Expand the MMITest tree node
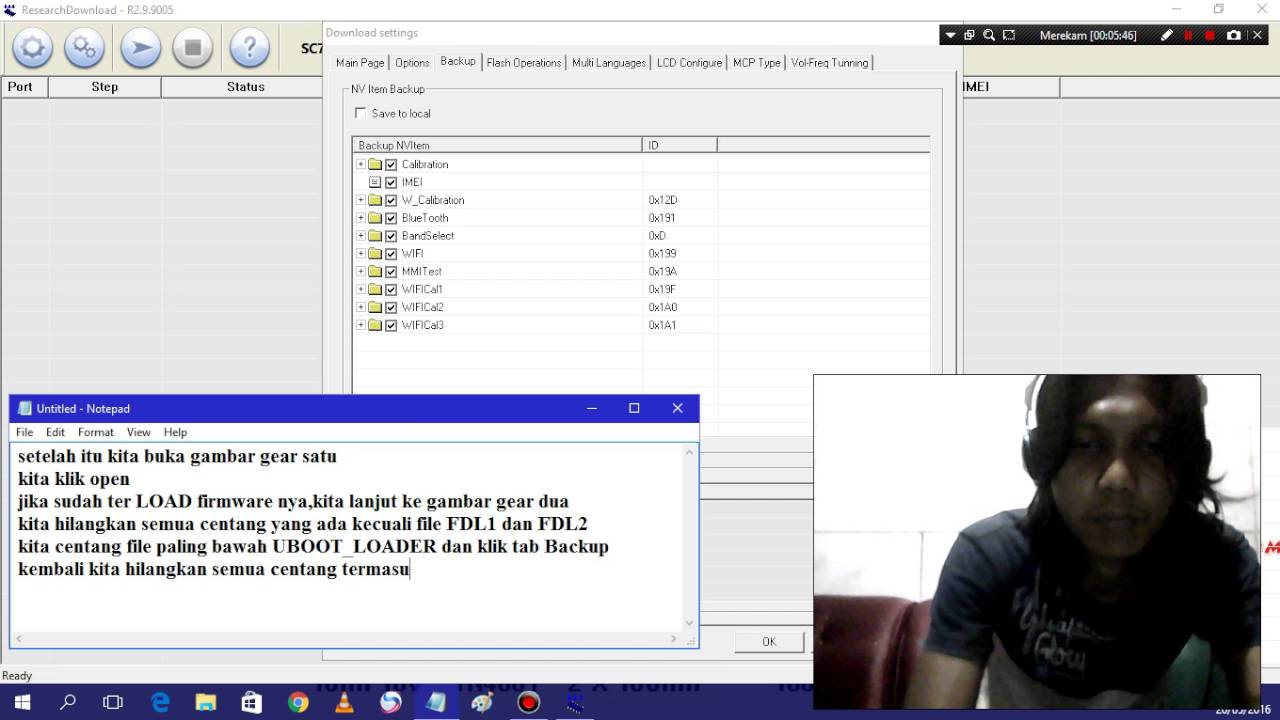Image resolution: width=1280 pixels, height=720 pixels. pyautogui.click(x=361, y=272)
